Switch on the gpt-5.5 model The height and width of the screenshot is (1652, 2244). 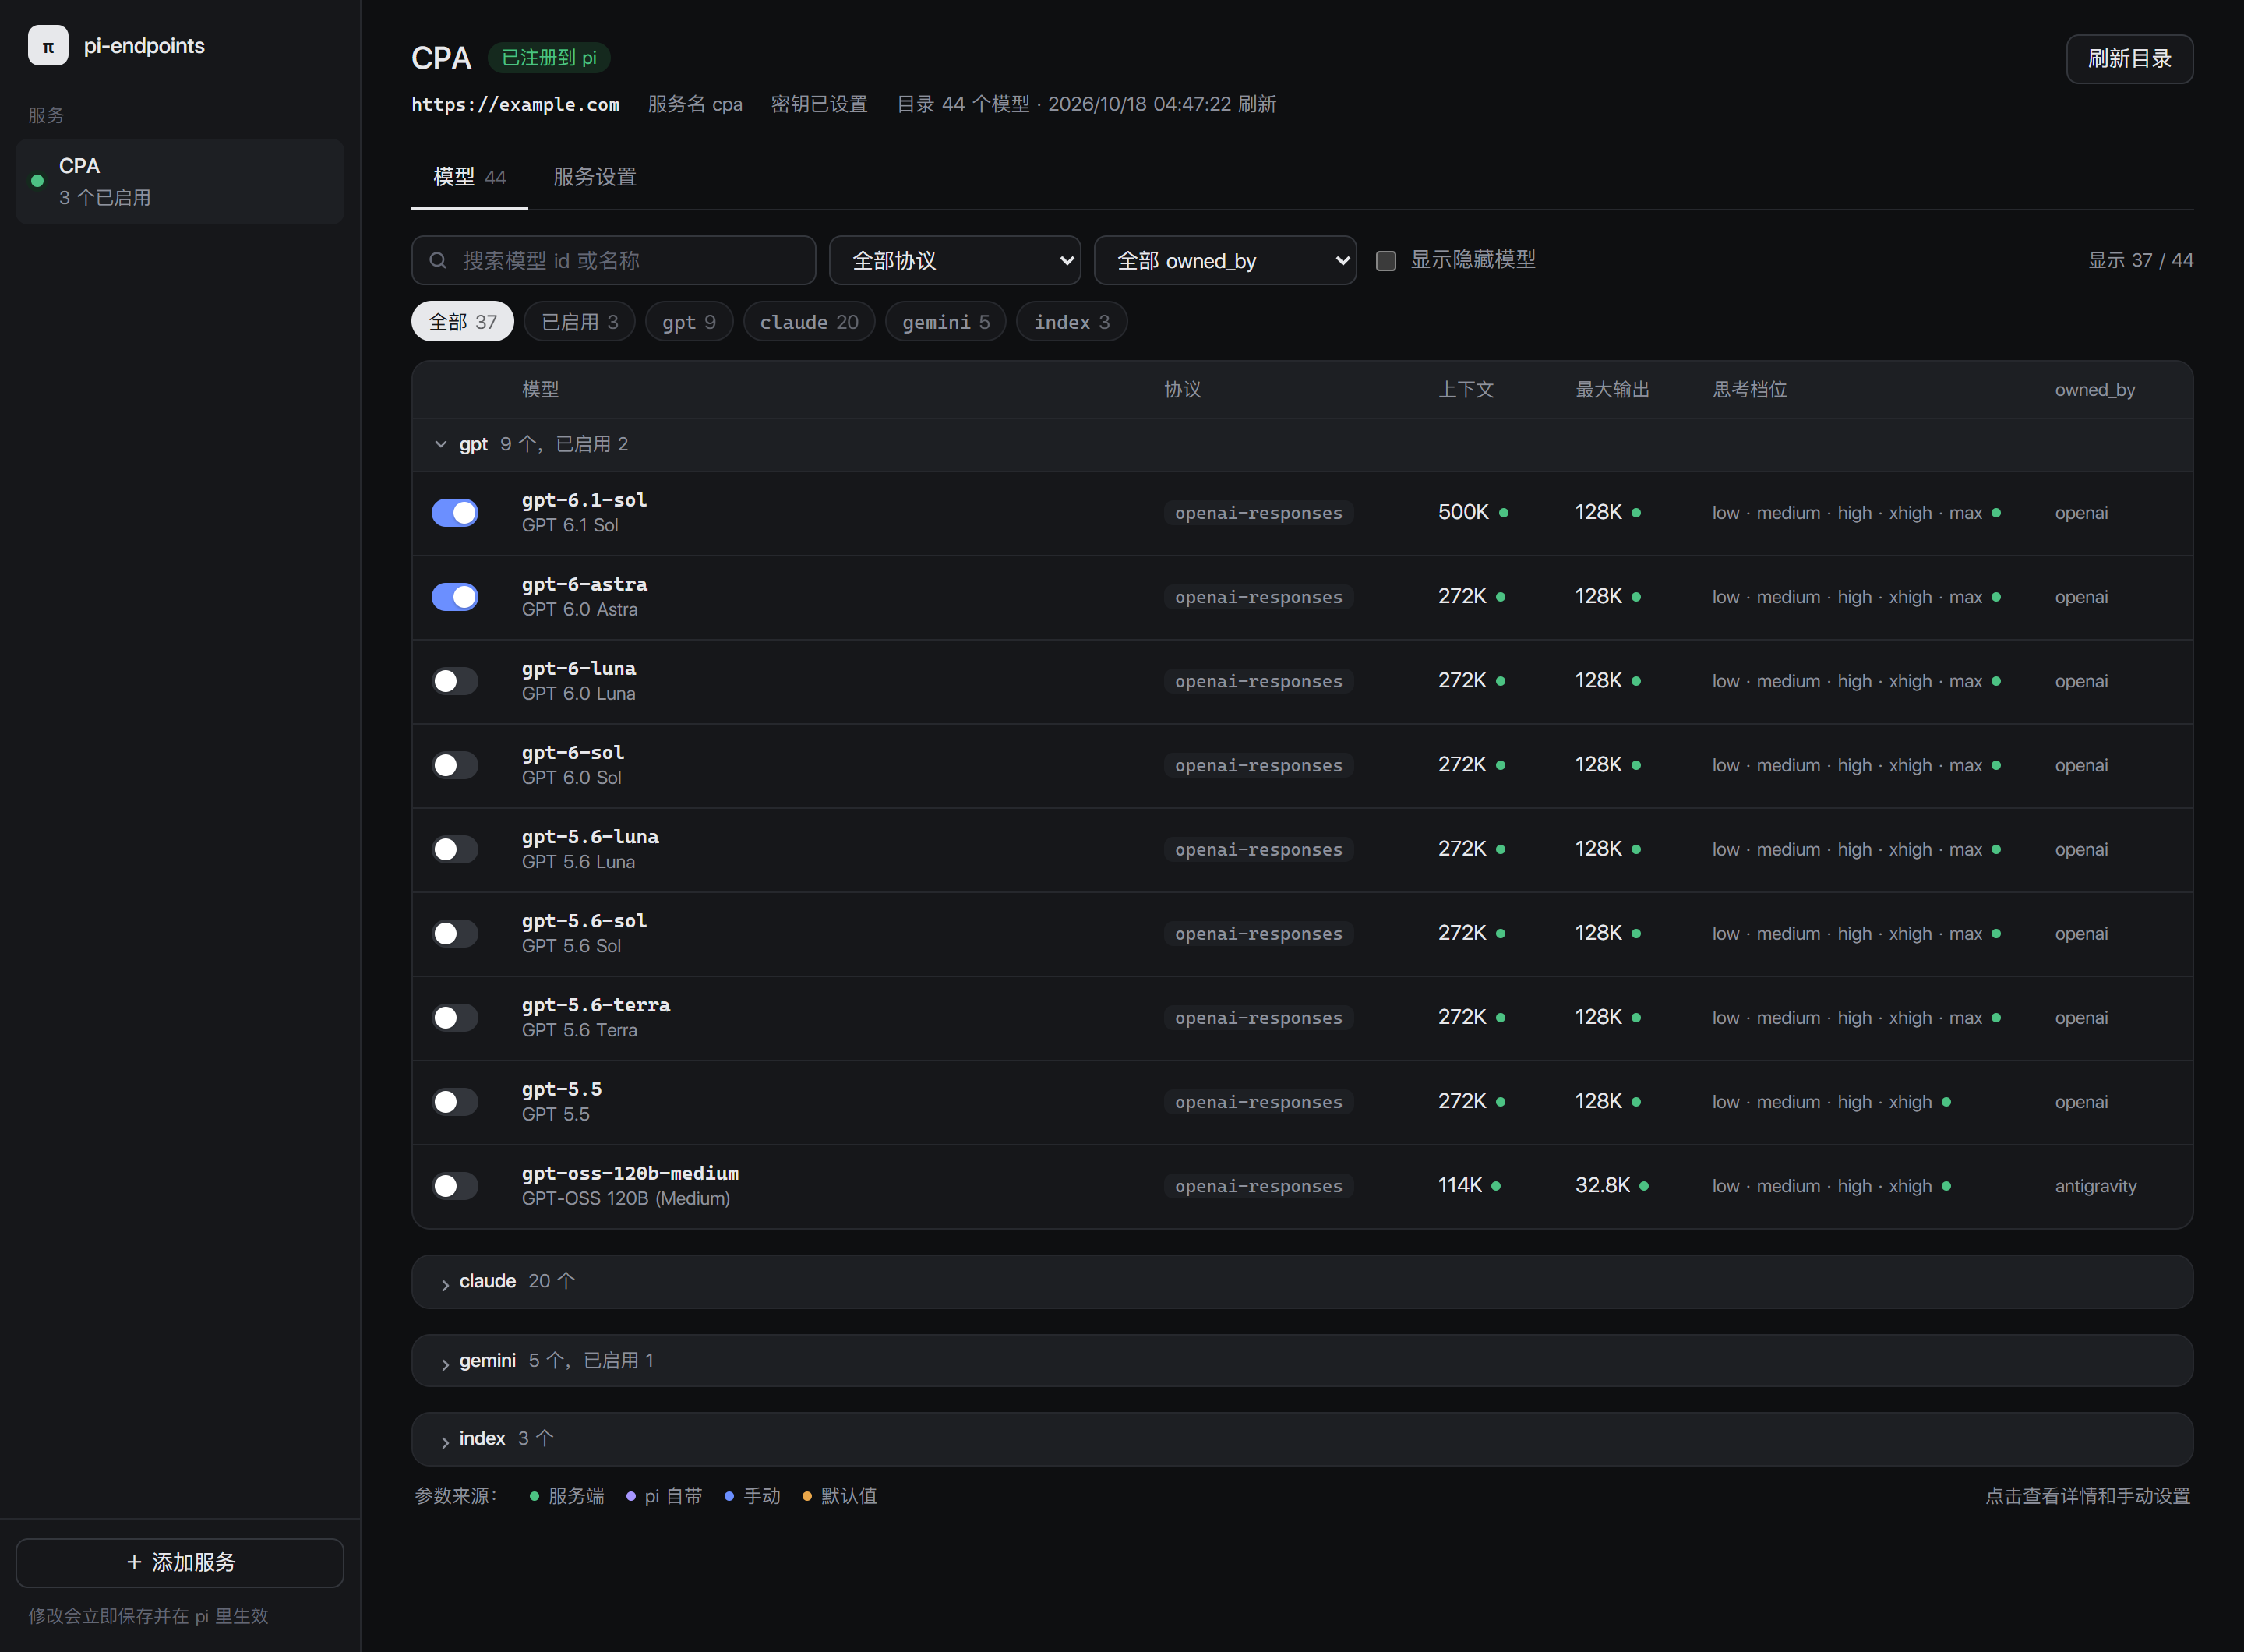(x=455, y=1101)
